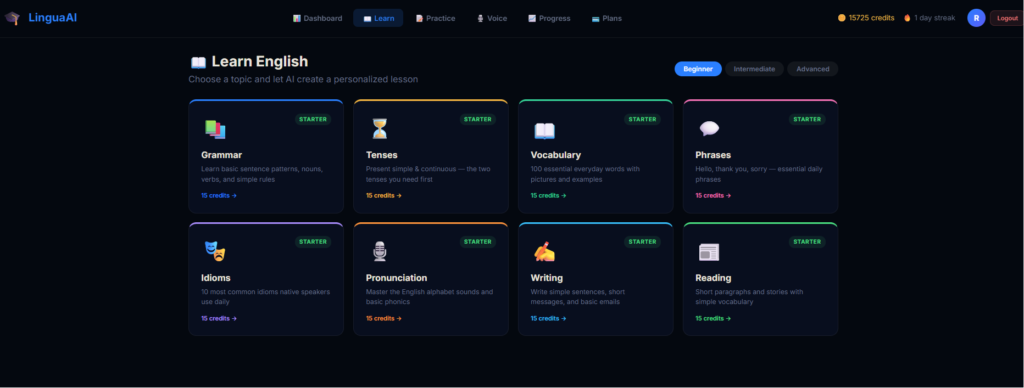Click the Reading newspaper icon
This screenshot has height=388, width=1024.
coord(709,251)
